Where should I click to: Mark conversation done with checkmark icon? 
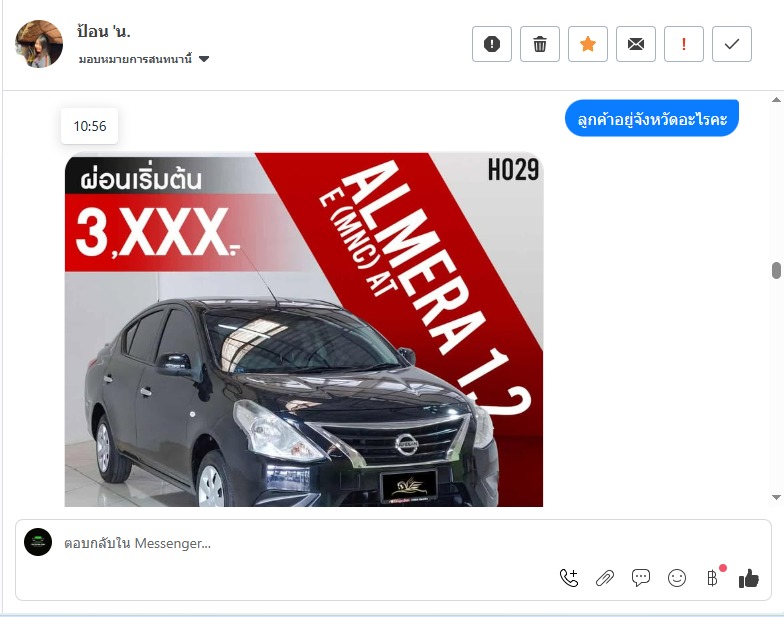[732, 44]
